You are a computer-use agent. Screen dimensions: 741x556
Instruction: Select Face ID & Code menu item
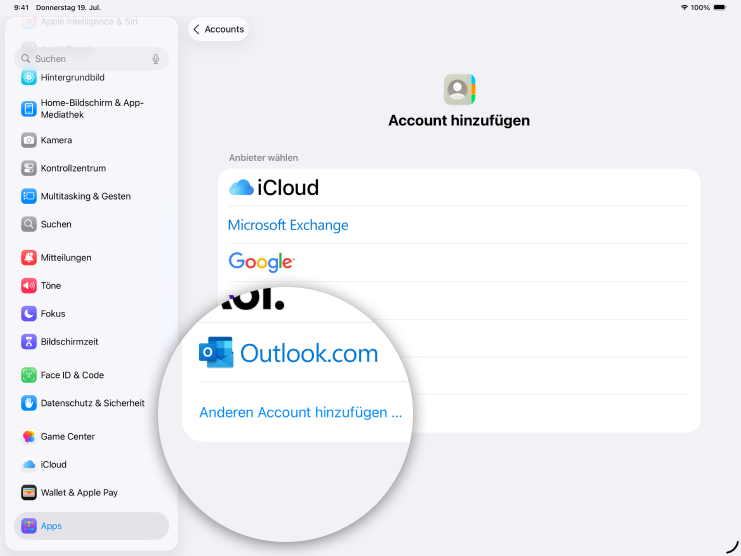click(72, 375)
